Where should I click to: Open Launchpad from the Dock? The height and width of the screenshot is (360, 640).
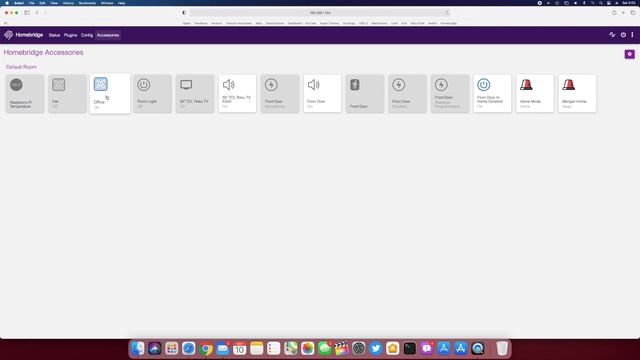171,348
